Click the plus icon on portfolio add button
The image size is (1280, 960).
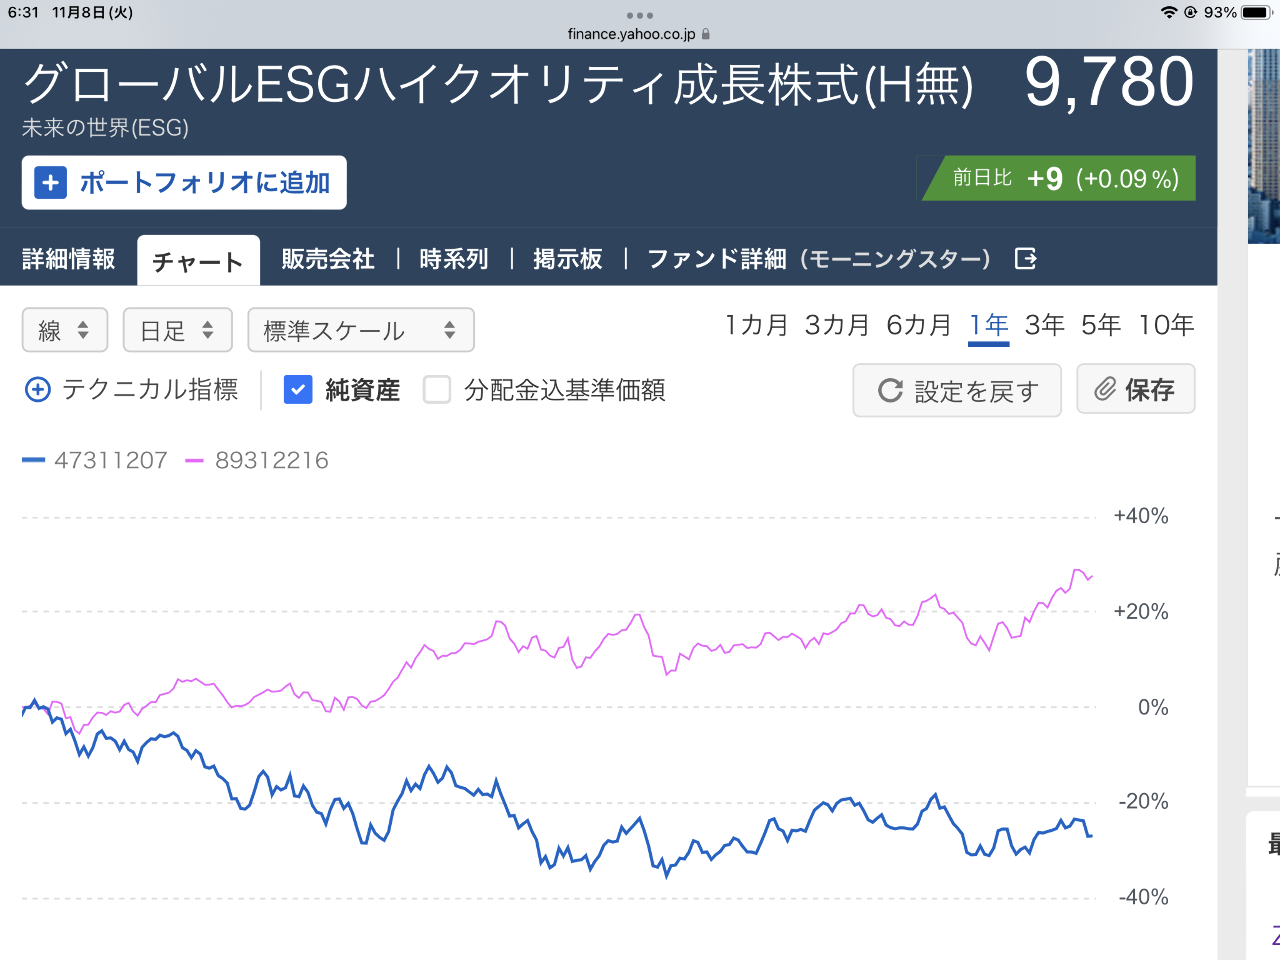coord(50,183)
